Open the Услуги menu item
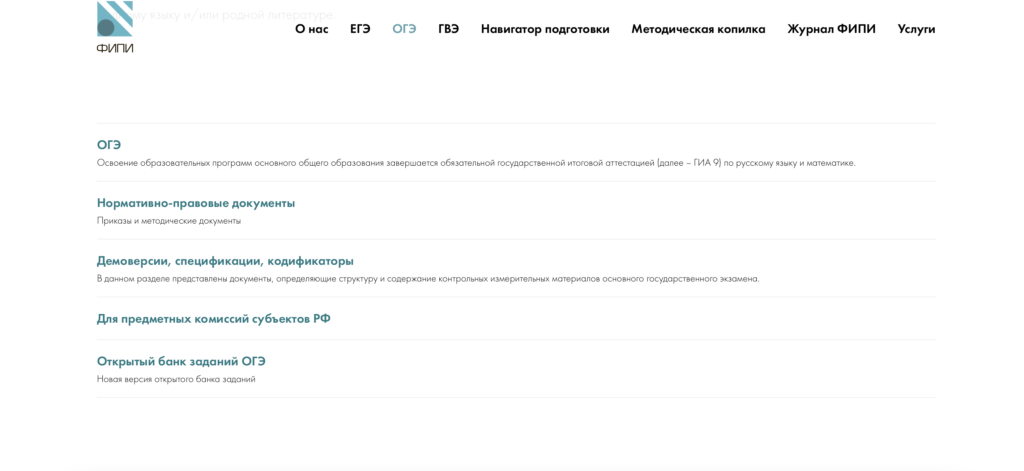This screenshot has height=471, width=1024. point(916,29)
